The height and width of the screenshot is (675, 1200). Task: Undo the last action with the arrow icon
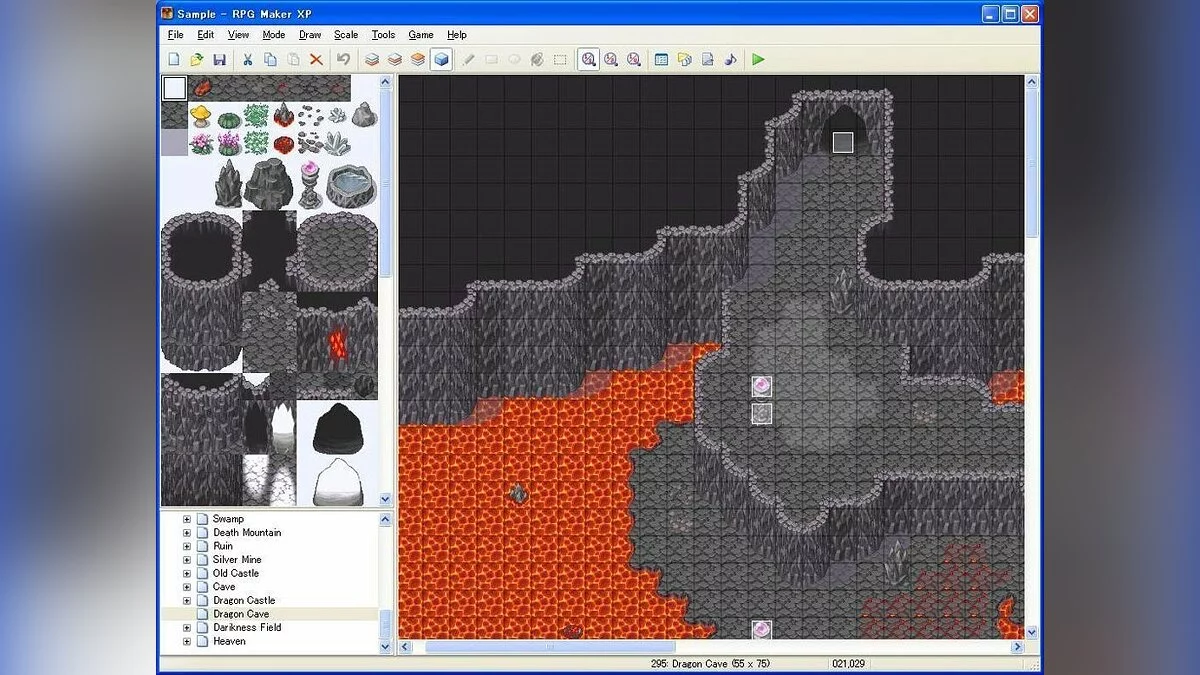coord(343,60)
